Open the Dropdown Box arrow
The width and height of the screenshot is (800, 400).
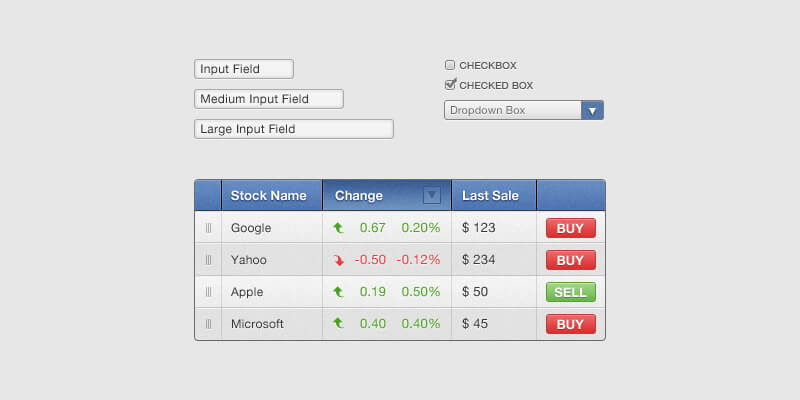point(592,110)
